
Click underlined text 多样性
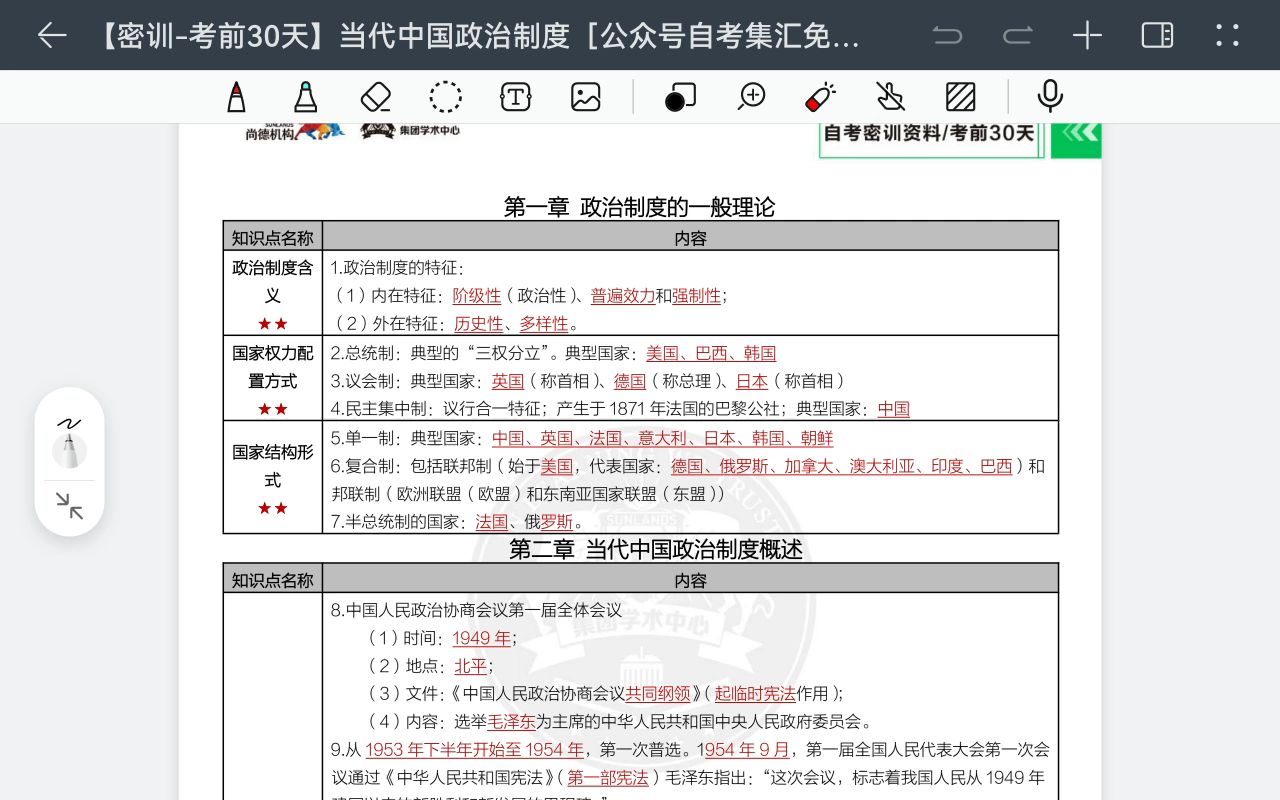pos(544,324)
